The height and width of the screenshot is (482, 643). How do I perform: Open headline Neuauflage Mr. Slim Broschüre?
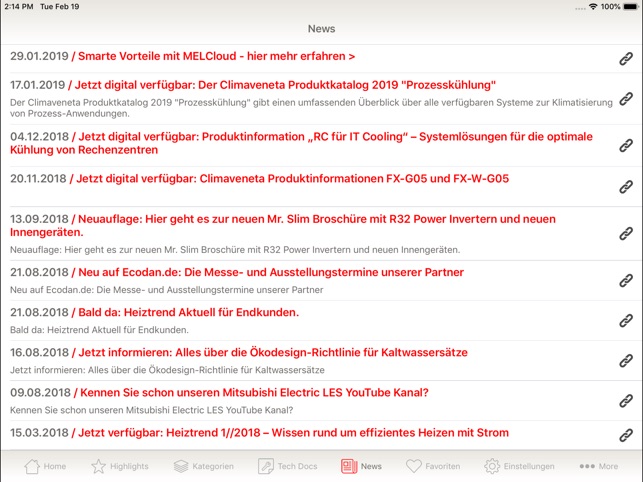283,226
